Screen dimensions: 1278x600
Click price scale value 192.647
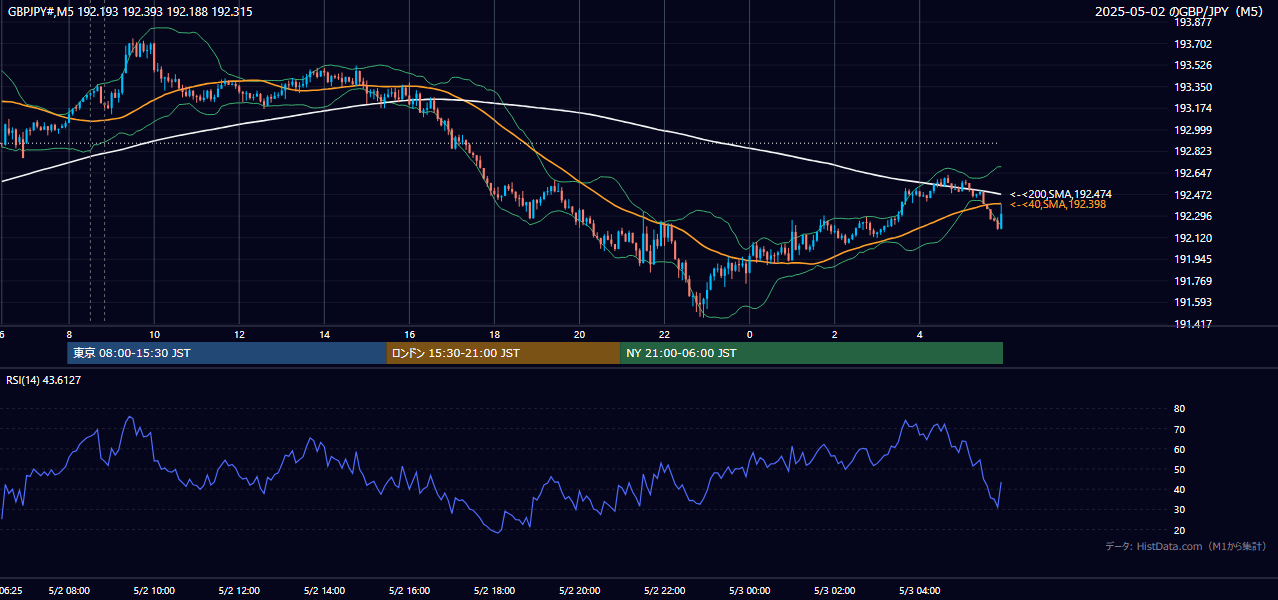(x=1192, y=173)
